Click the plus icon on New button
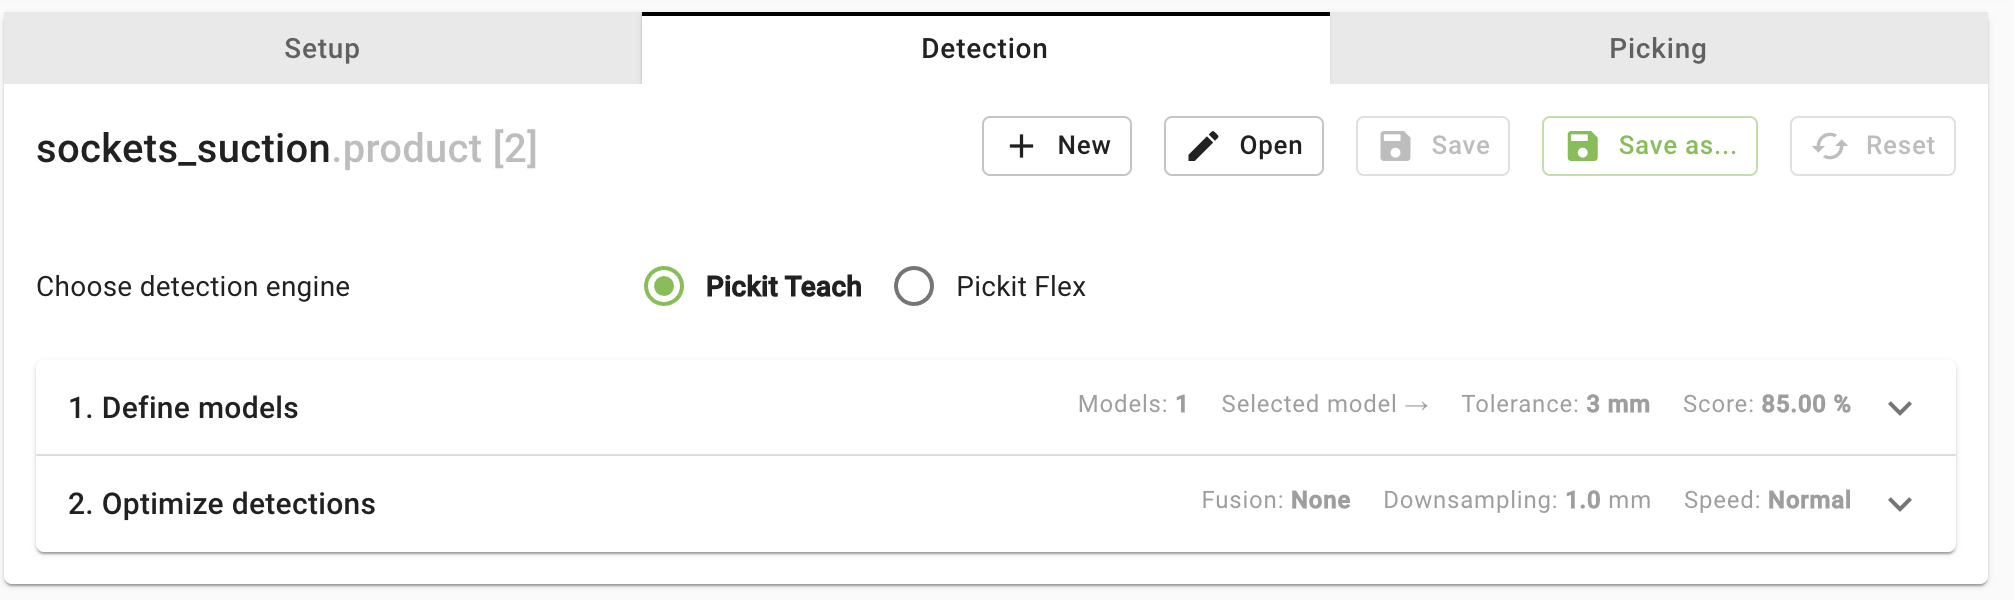This screenshot has height=600, width=2014. pyautogui.click(x=1021, y=146)
